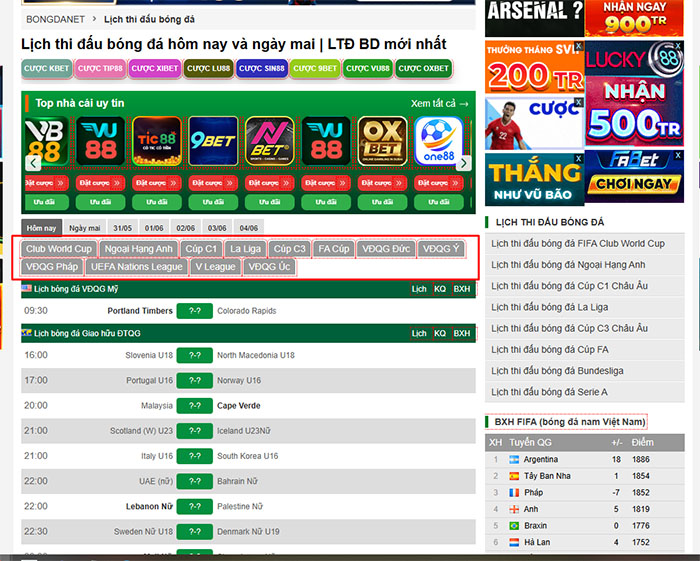Click Malaysia vs Cape Verde score button
Viewport: 700px width, 561px height.
tap(195, 406)
